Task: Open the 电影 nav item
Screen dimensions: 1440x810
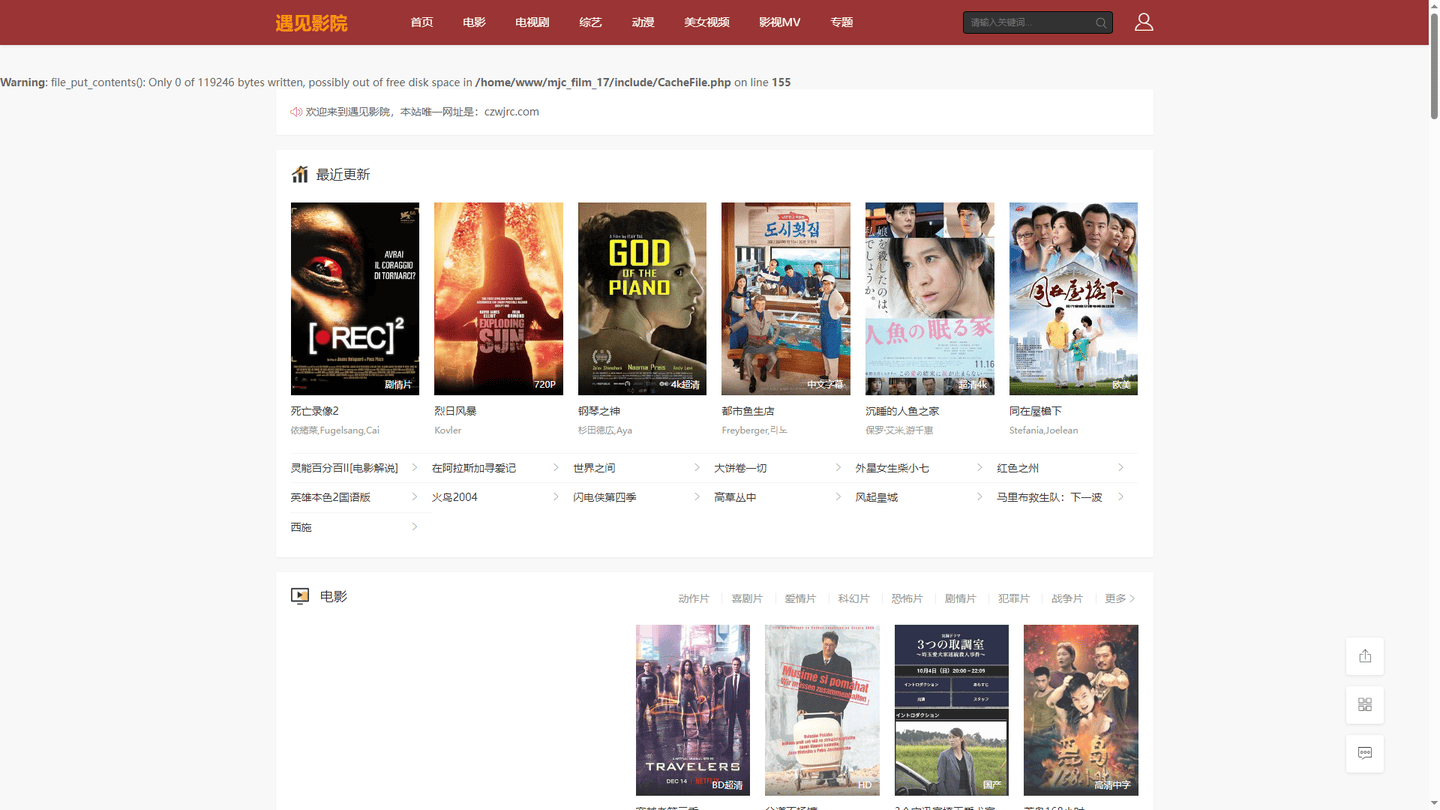Action: tap(474, 22)
